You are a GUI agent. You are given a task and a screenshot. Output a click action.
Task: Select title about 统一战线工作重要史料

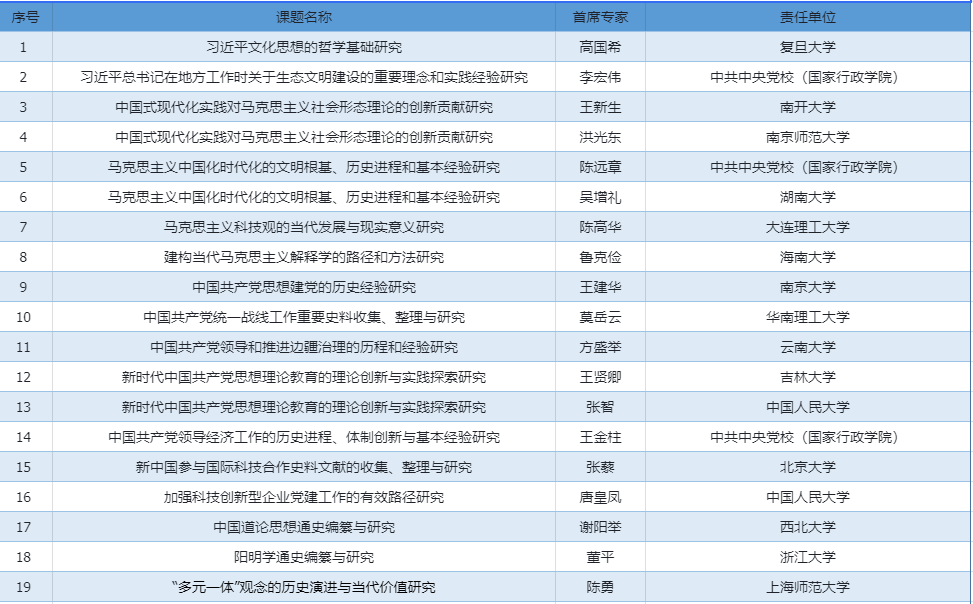coord(304,317)
